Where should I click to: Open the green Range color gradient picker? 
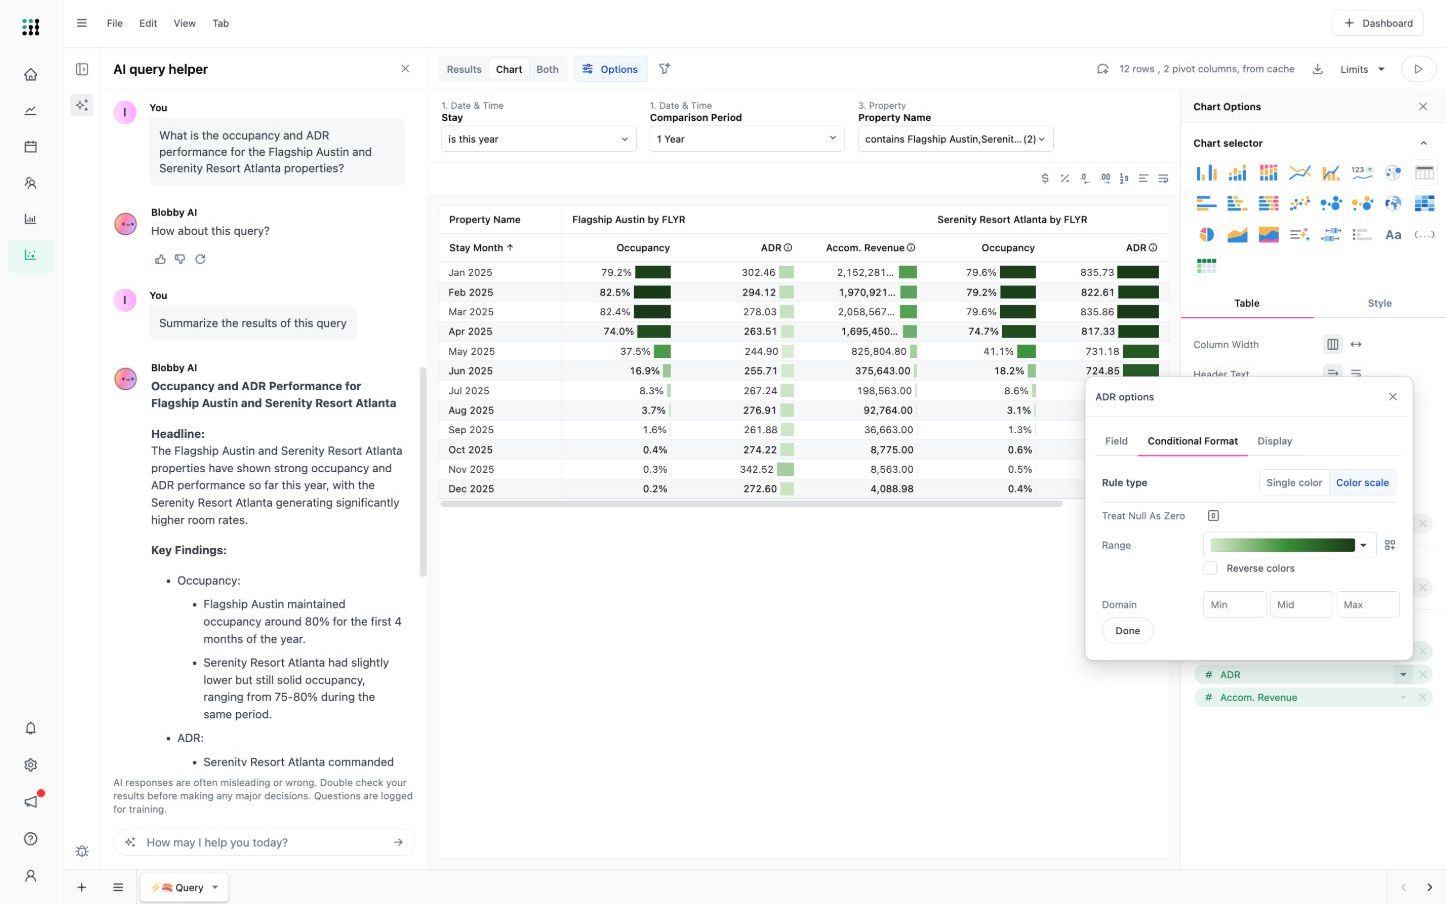1288,545
